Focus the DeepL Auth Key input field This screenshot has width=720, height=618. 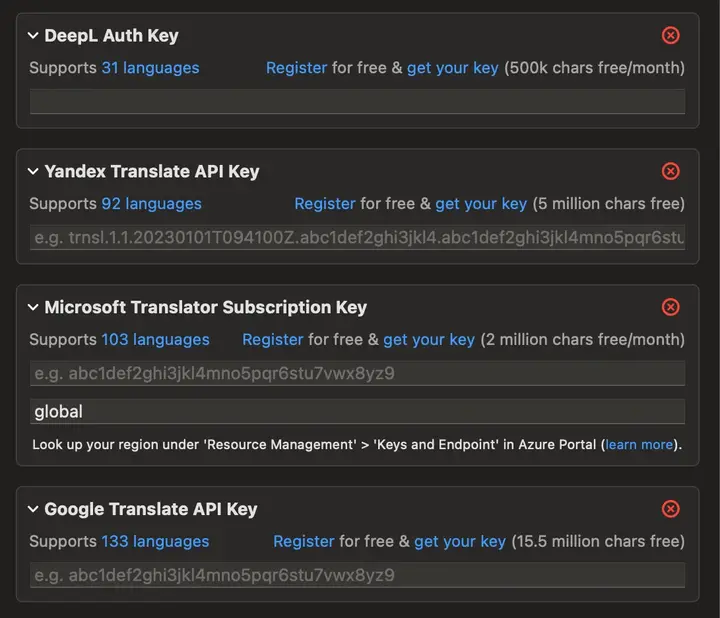pos(358,101)
